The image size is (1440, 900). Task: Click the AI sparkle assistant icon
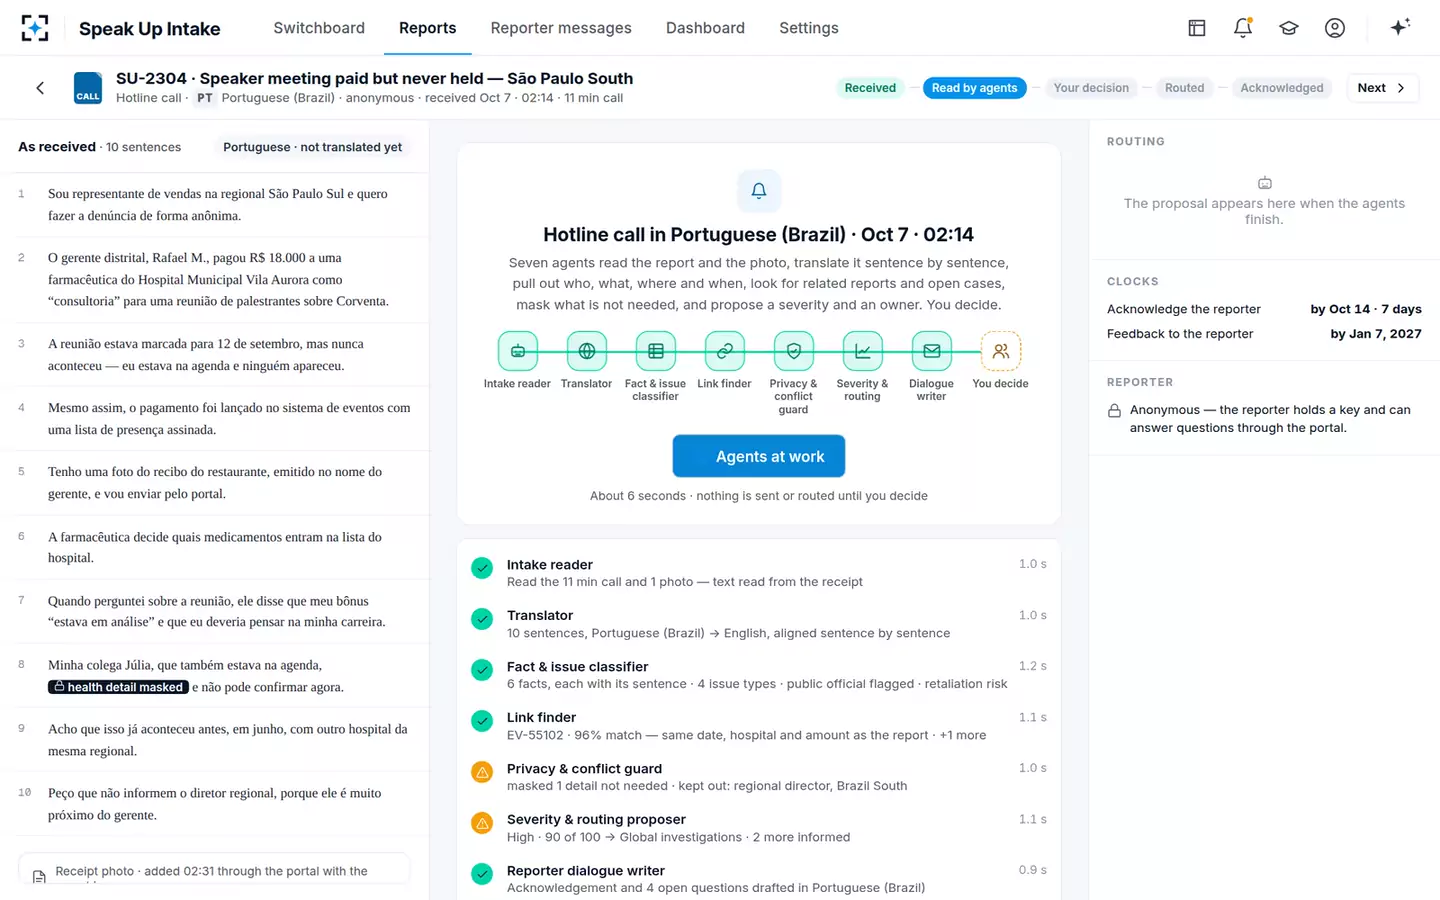pos(1400,27)
